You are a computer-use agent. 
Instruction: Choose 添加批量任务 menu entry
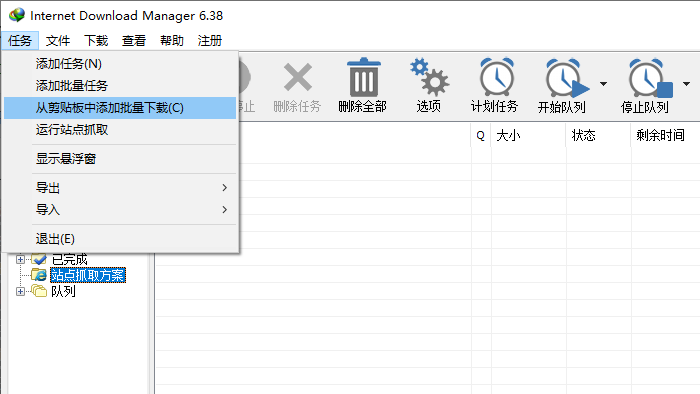[120, 86]
